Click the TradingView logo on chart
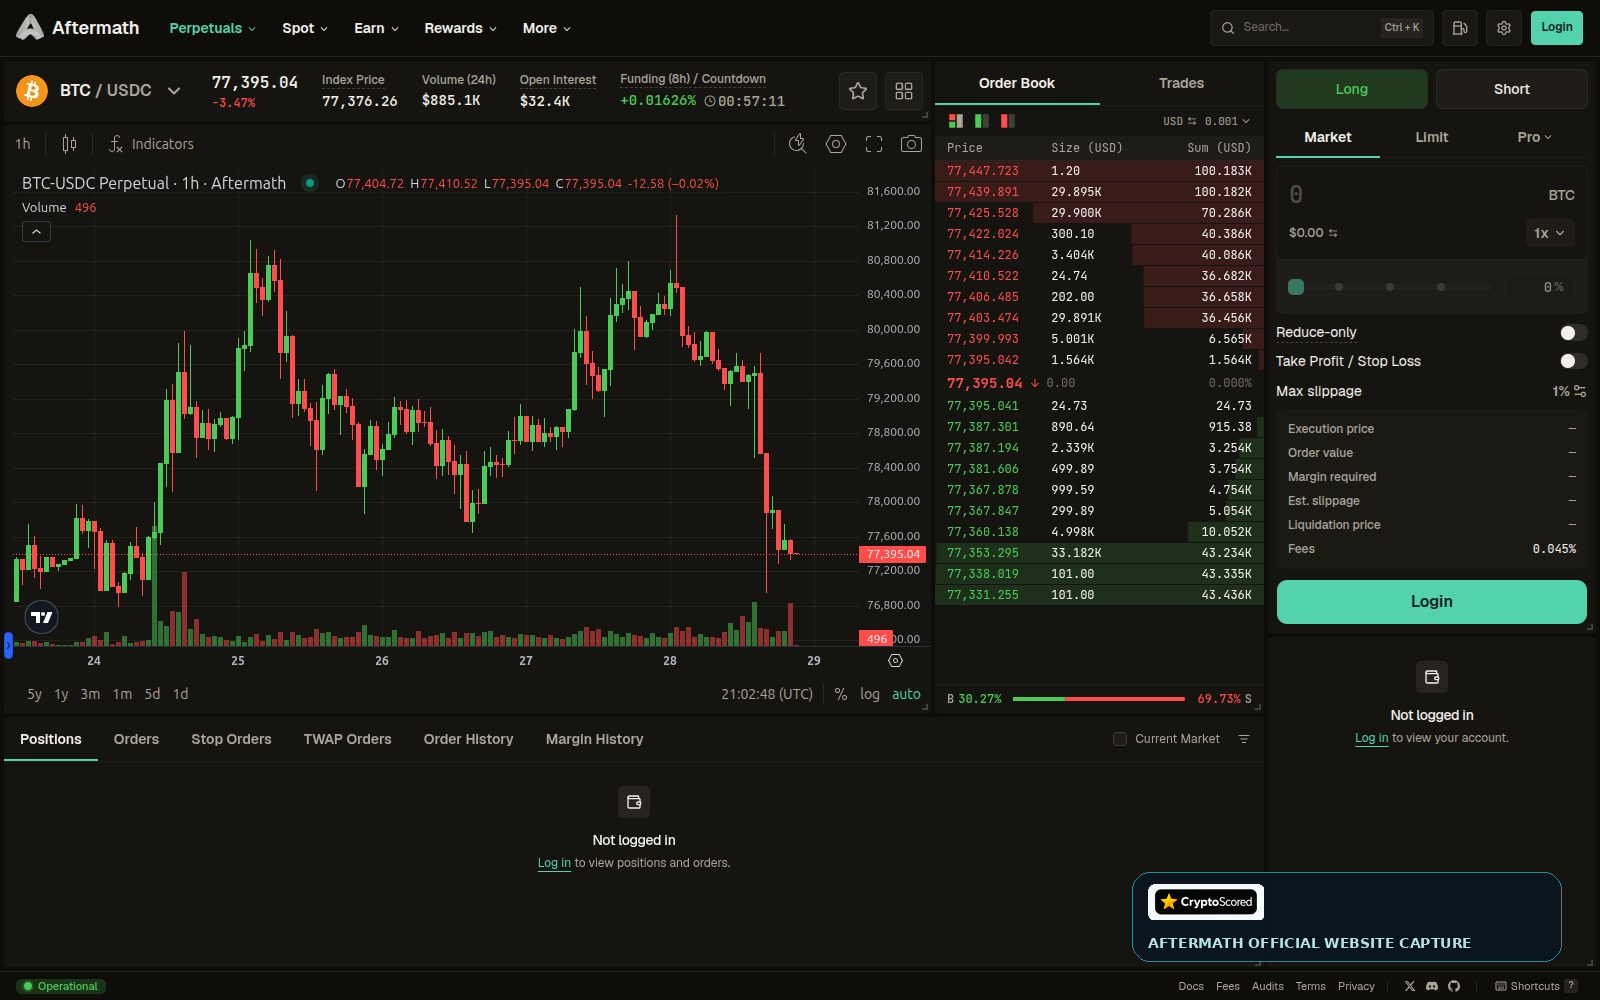This screenshot has width=1600, height=1000. pos(42,617)
